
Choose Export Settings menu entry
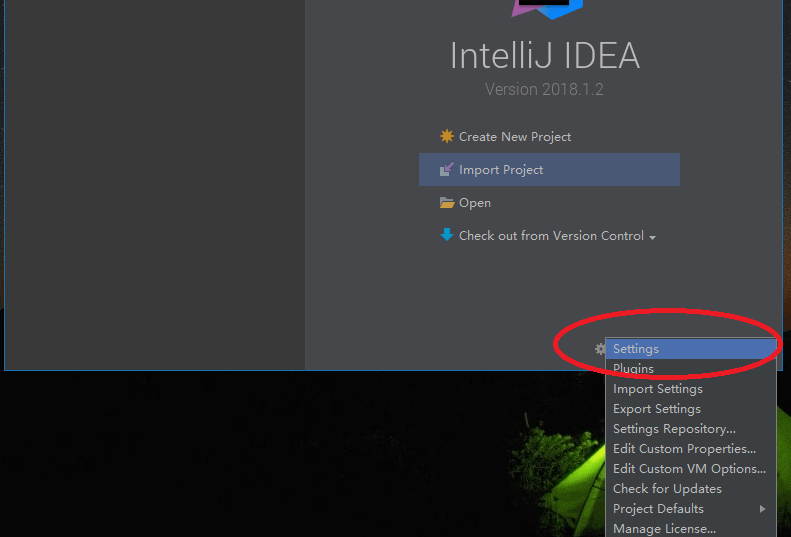(x=691, y=409)
